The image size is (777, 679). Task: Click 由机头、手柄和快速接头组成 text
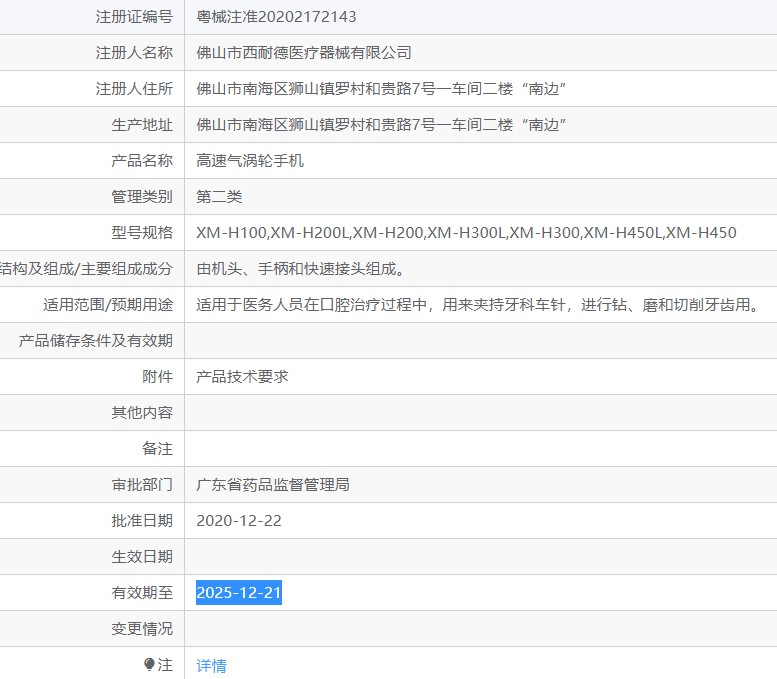(x=300, y=269)
